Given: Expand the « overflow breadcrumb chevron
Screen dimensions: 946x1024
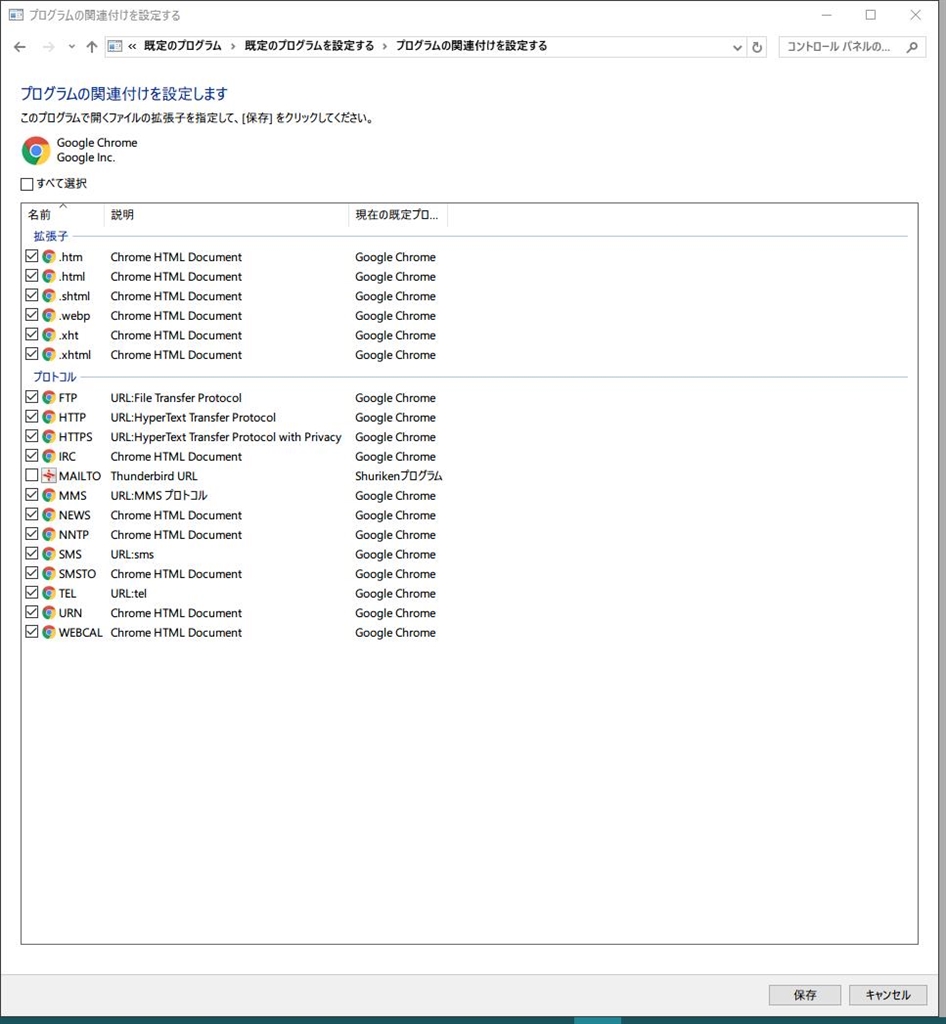Looking at the screenshot, I should click(x=132, y=46).
